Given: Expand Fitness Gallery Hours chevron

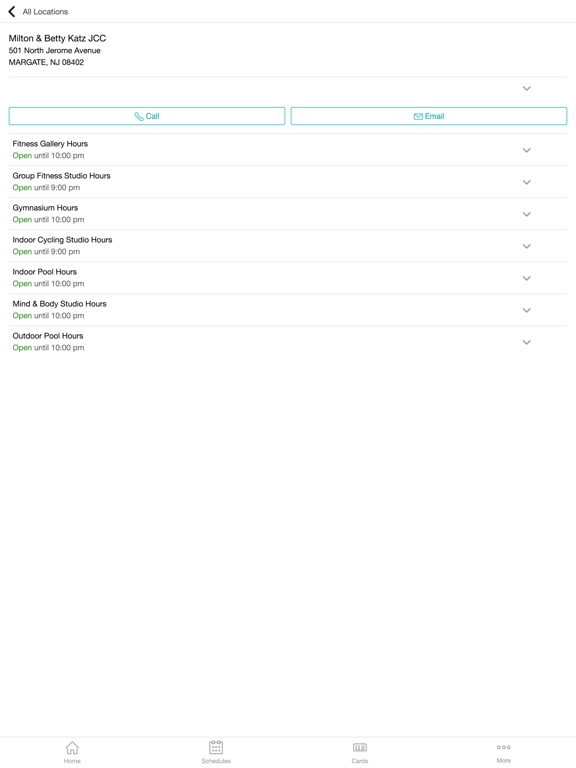Looking at the screenshot, I should pos(527,150).
